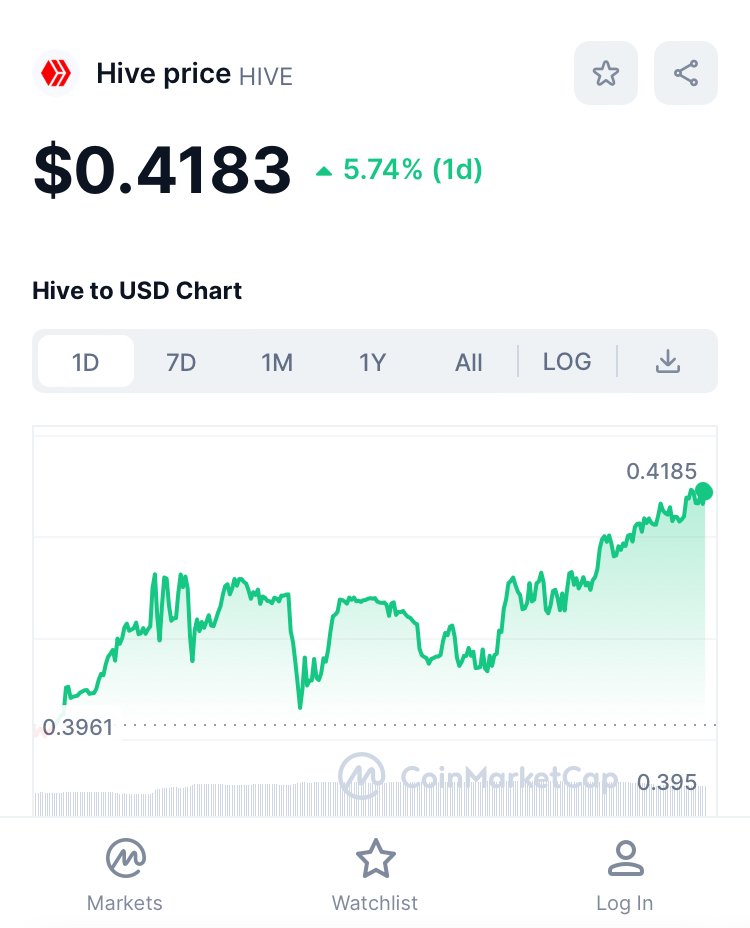The width and height of the screenshot is (750, 928).
Task: Download chart data with the download icon
Action: pos(668,361)
